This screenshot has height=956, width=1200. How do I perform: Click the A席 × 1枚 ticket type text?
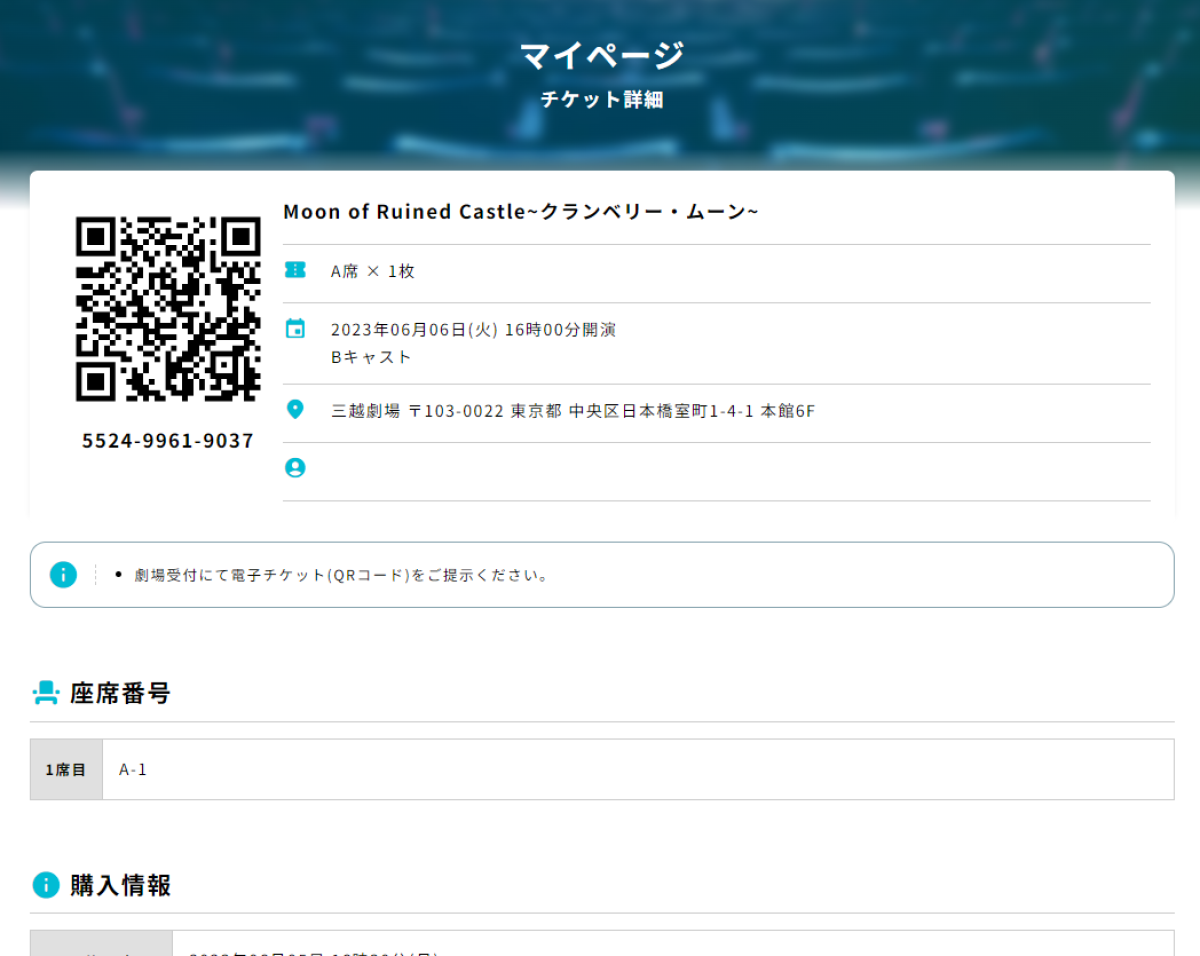pyautogui.click(x=372, y=271)
